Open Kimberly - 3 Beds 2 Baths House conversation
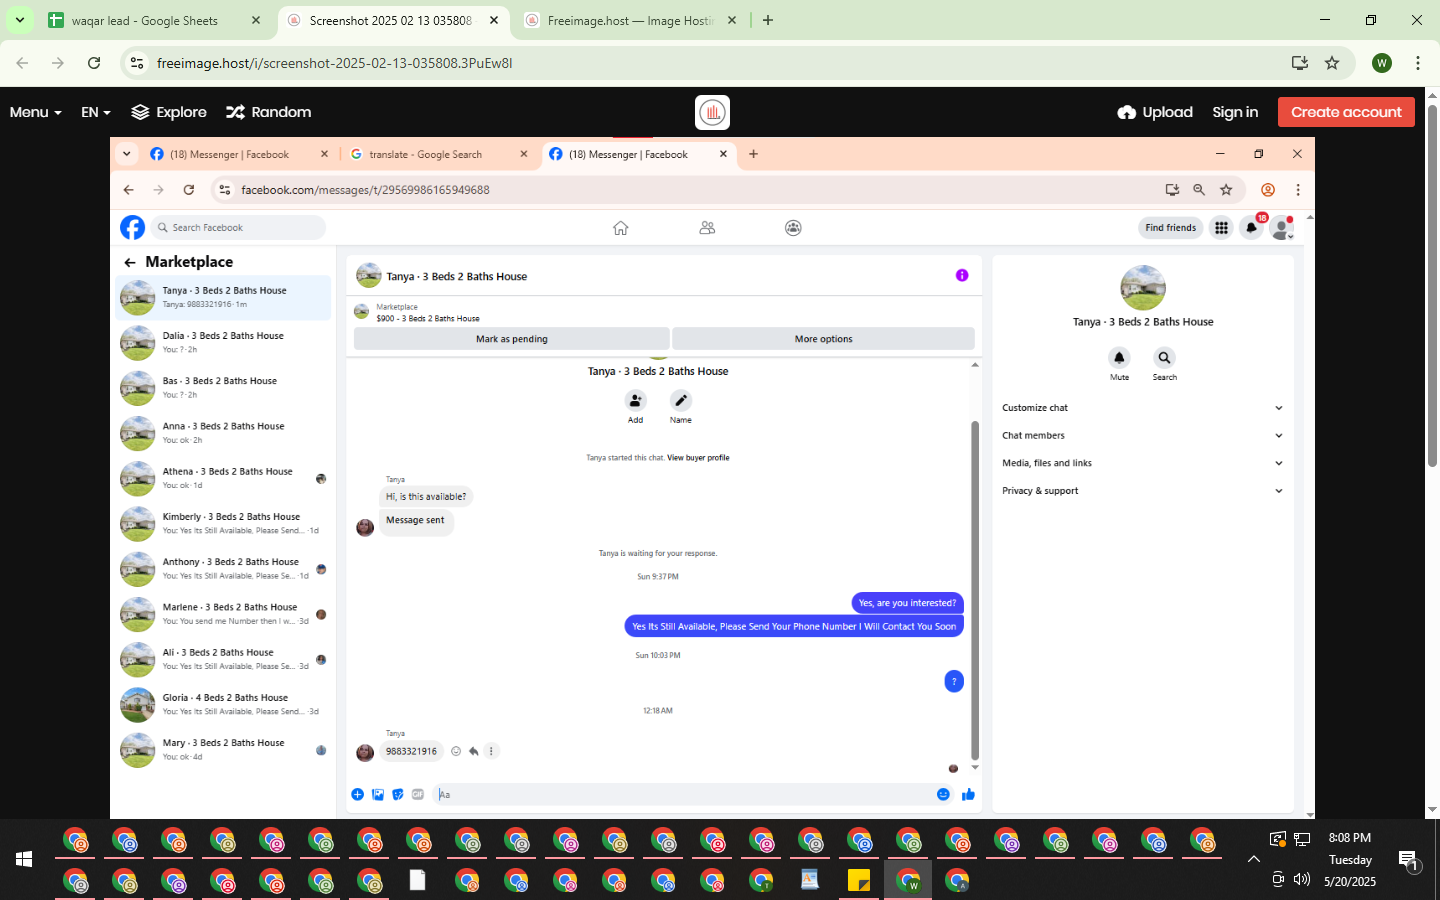The image size is (1440, 900). 223,524
